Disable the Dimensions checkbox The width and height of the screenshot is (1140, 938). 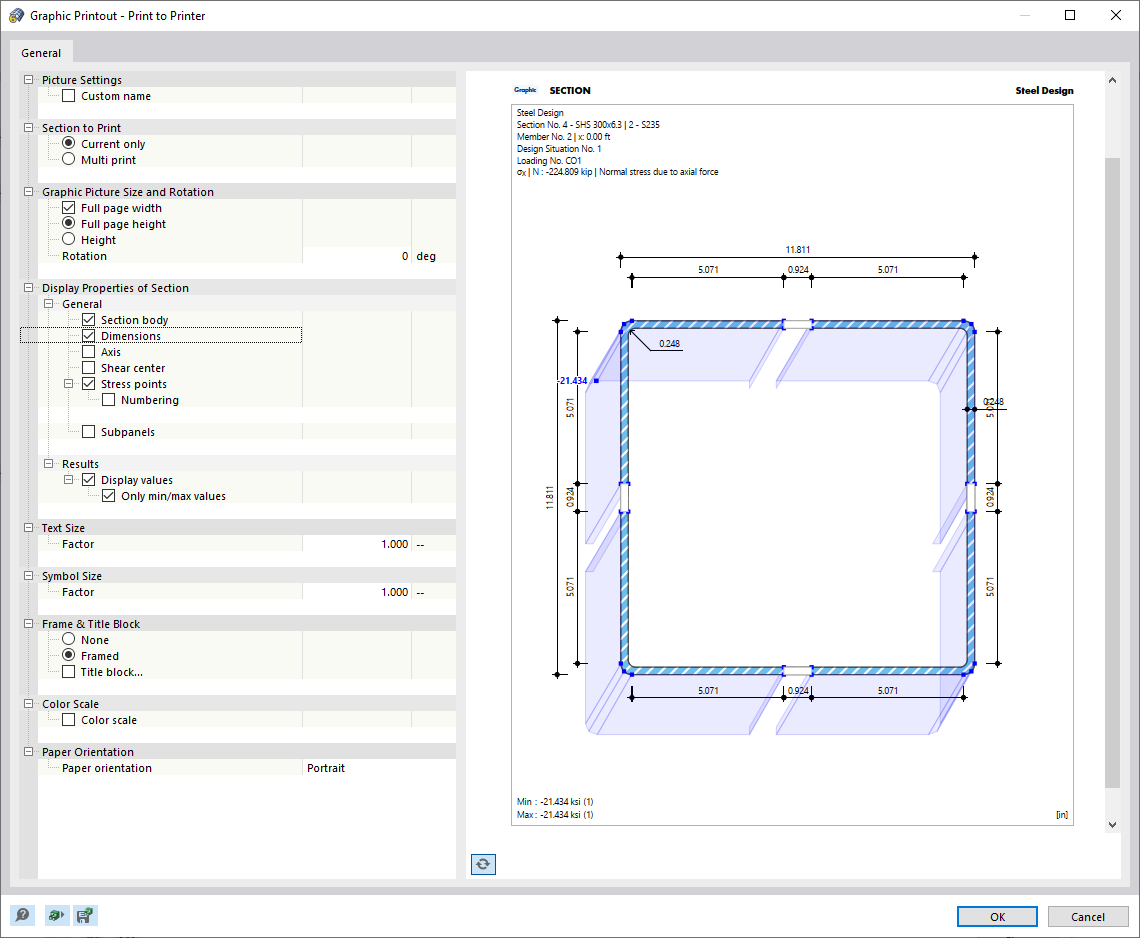(x=89, y=335)
